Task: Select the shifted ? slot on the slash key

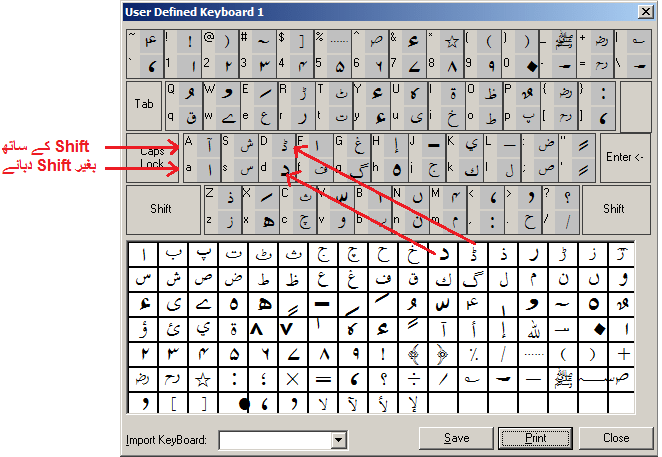Action: click(x=567, y=197)
